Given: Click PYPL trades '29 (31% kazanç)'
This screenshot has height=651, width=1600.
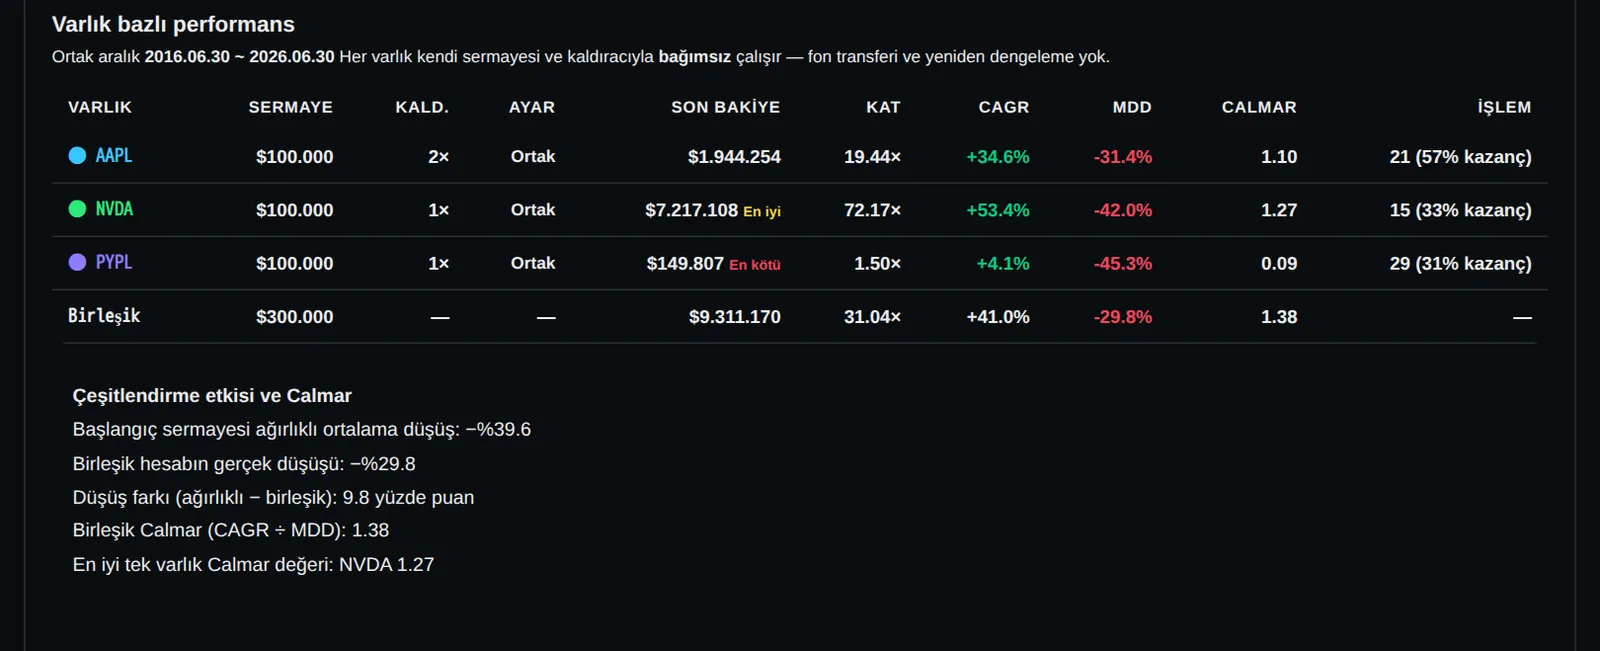Looking at the screenshot, I should [x=1461, y=264].
